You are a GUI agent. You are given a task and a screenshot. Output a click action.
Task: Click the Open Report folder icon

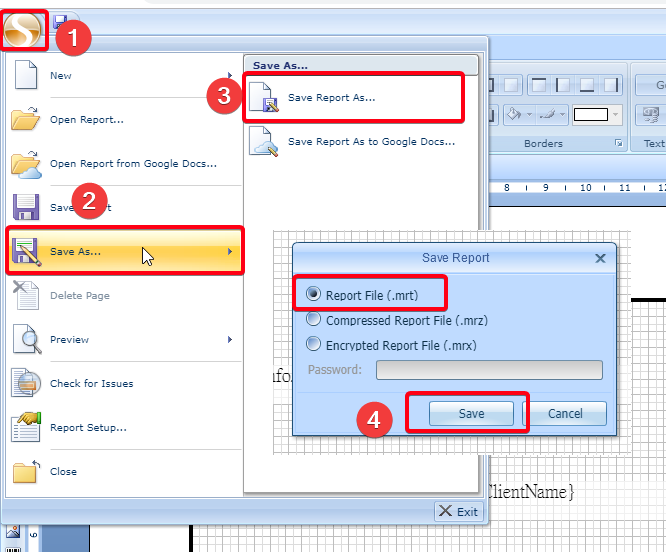tap(25, 120)
